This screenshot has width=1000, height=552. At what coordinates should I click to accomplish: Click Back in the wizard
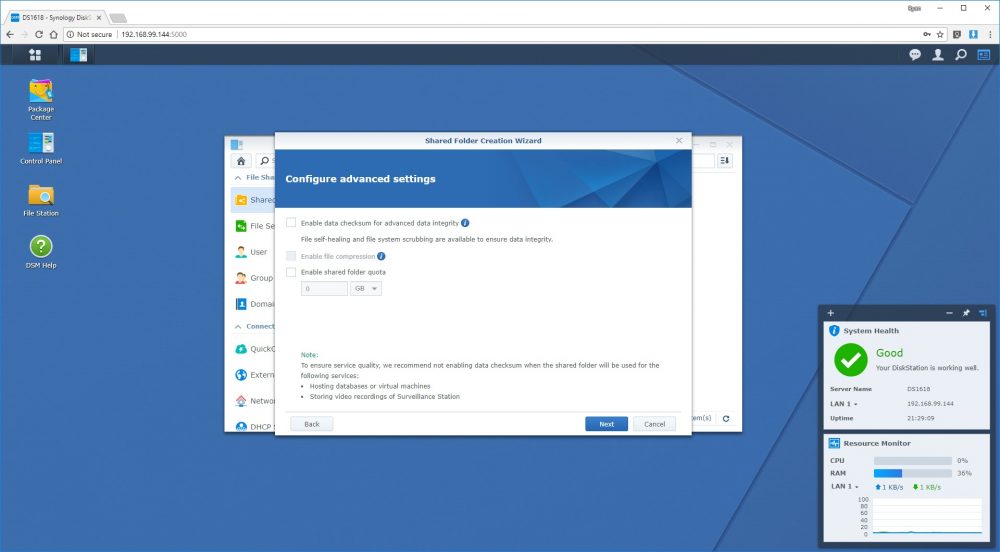click(x=312, y=424)
